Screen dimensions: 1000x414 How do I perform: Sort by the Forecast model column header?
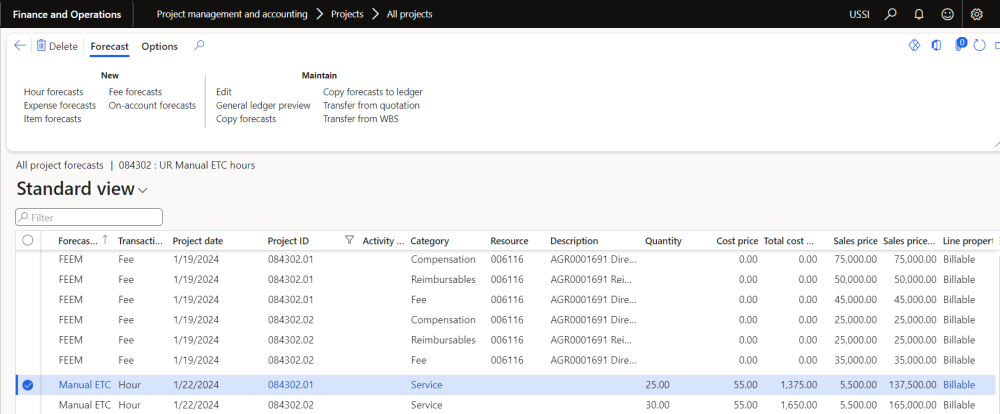click(x=78, y=241)
